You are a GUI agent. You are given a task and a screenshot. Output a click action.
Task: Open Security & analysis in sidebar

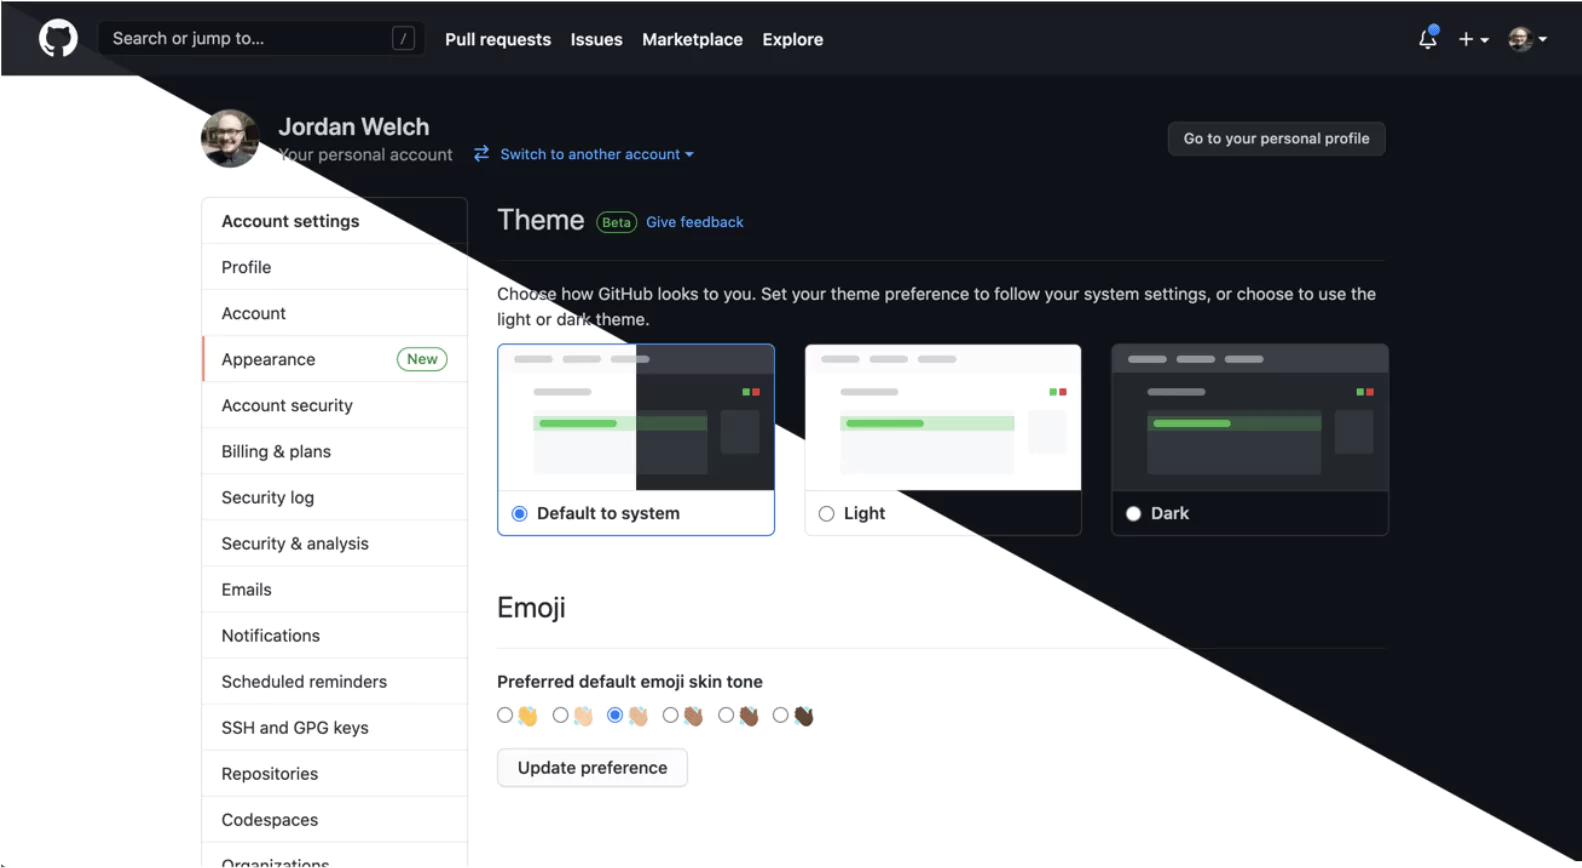(x=334, y=543)
